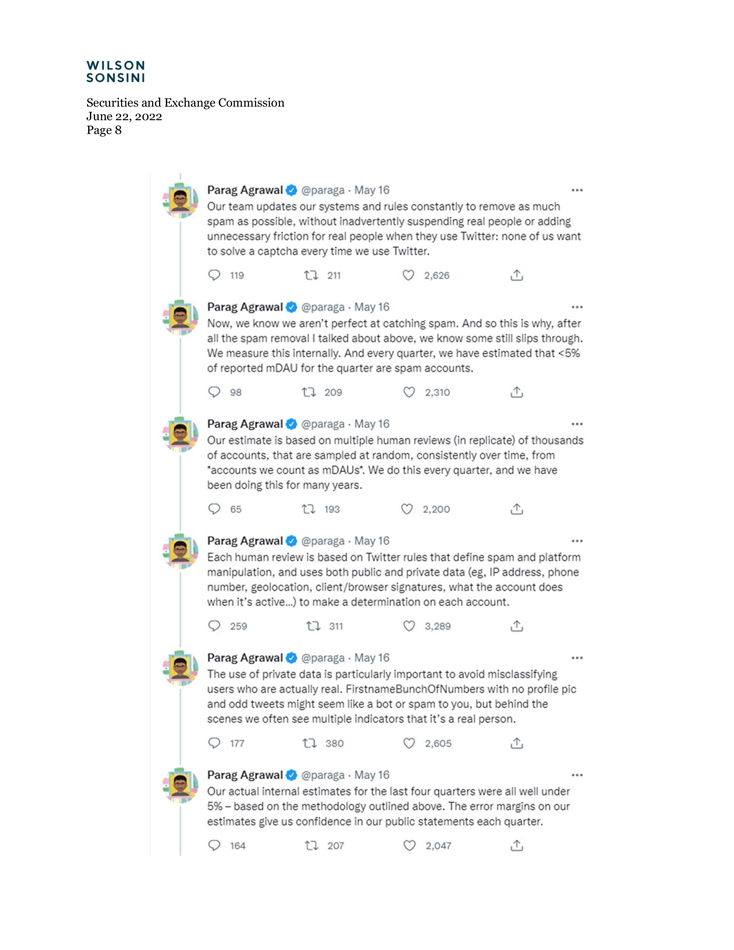Share the first tweet about captcha
This screenshot has width=734, height=950.
pyautogui.click(x=516, y=275)
